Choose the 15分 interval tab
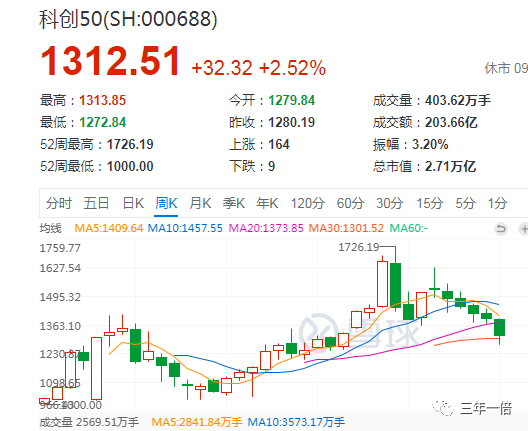 pyautogui.click(x=430, y=203)
